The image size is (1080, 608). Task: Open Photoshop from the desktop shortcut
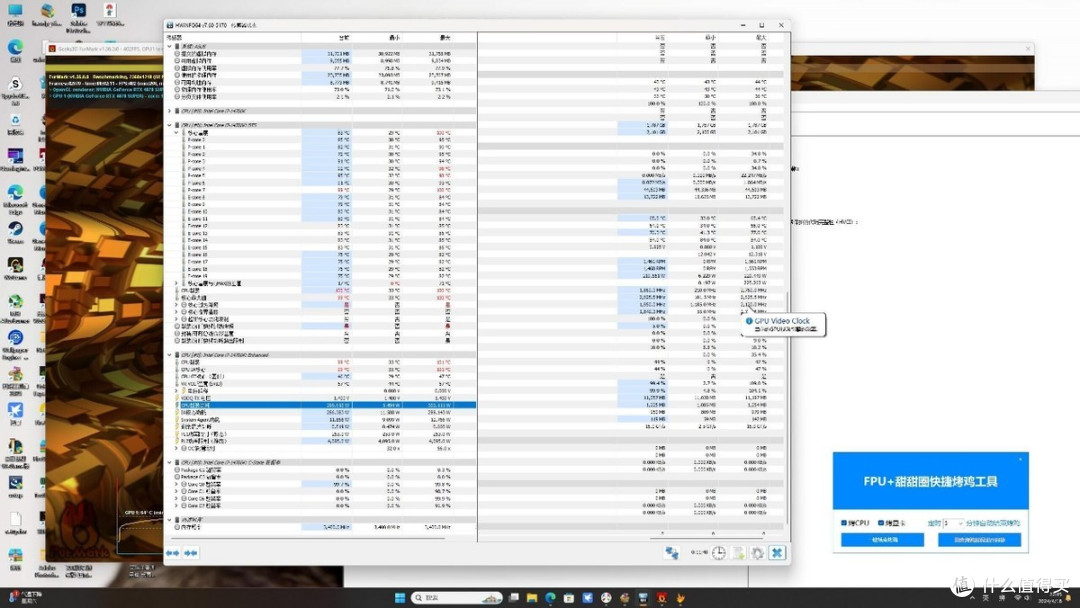79,11
